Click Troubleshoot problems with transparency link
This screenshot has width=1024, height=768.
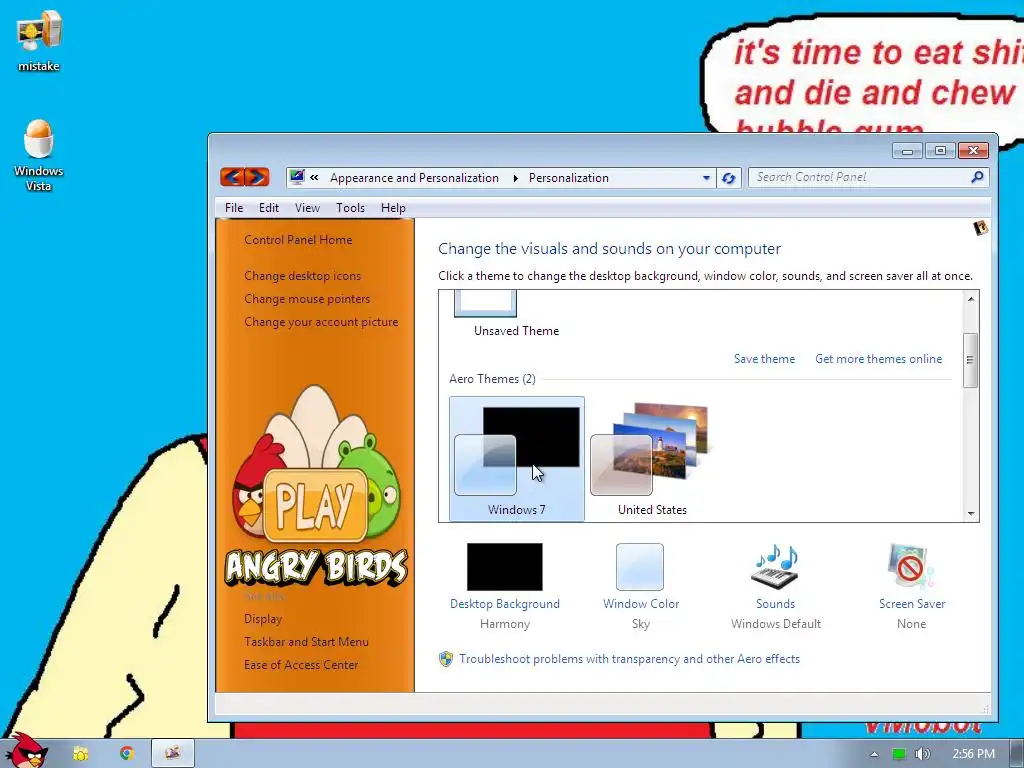630,659
